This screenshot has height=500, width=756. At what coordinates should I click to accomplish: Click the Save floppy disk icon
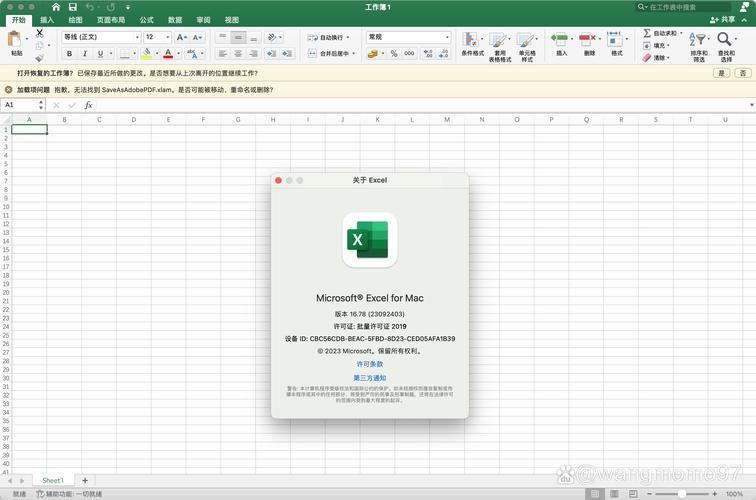72,7
